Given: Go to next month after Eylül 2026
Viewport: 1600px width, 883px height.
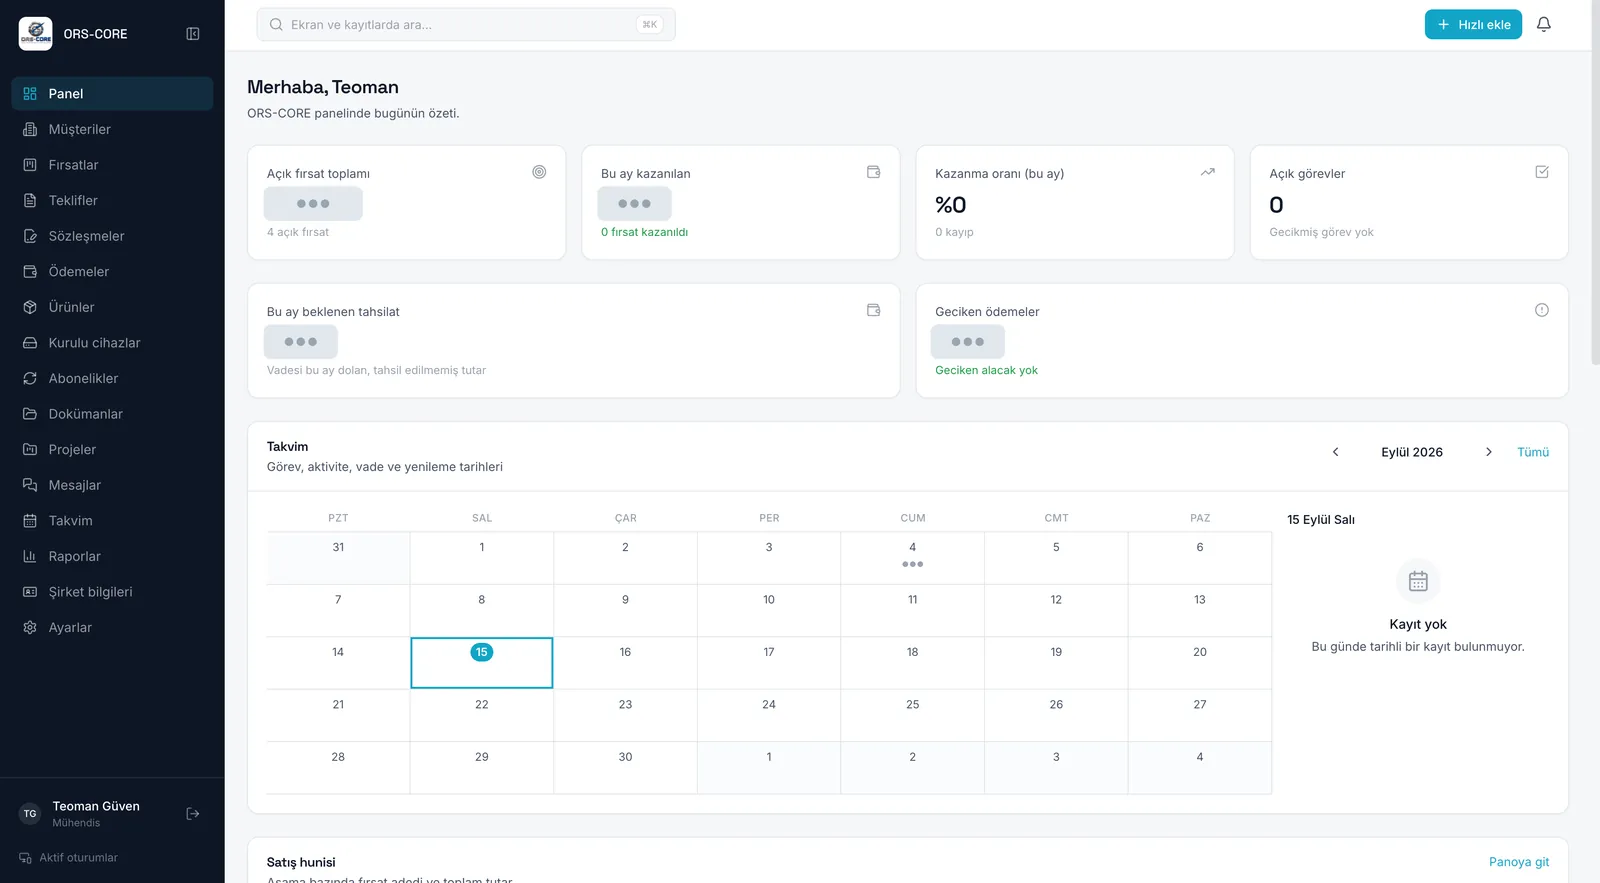Looking at the screenshot, I should [x=1489, y=452].
